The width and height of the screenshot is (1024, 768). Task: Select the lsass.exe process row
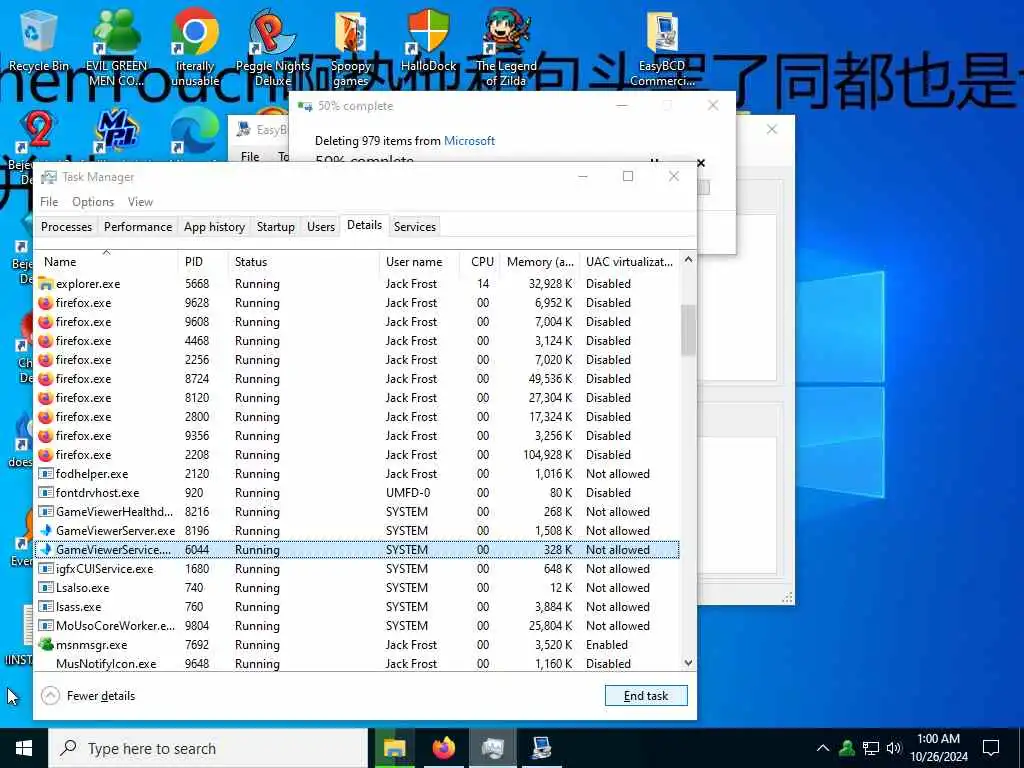pos(357,607)
